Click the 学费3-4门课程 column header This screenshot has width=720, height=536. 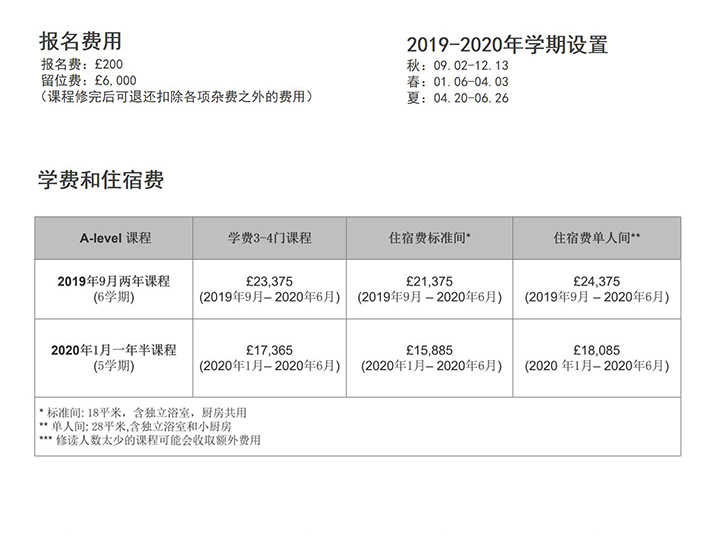269,238
